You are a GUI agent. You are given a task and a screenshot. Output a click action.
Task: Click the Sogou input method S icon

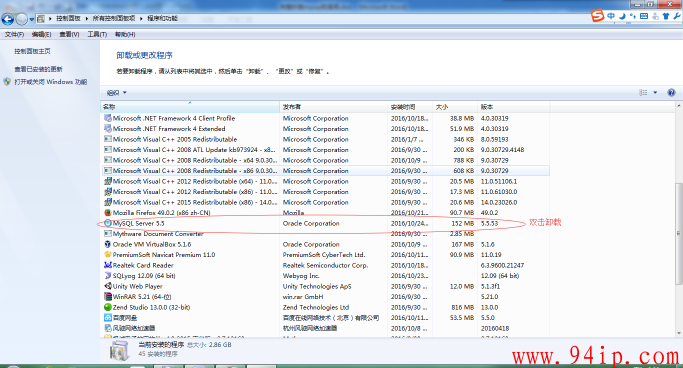598,16
